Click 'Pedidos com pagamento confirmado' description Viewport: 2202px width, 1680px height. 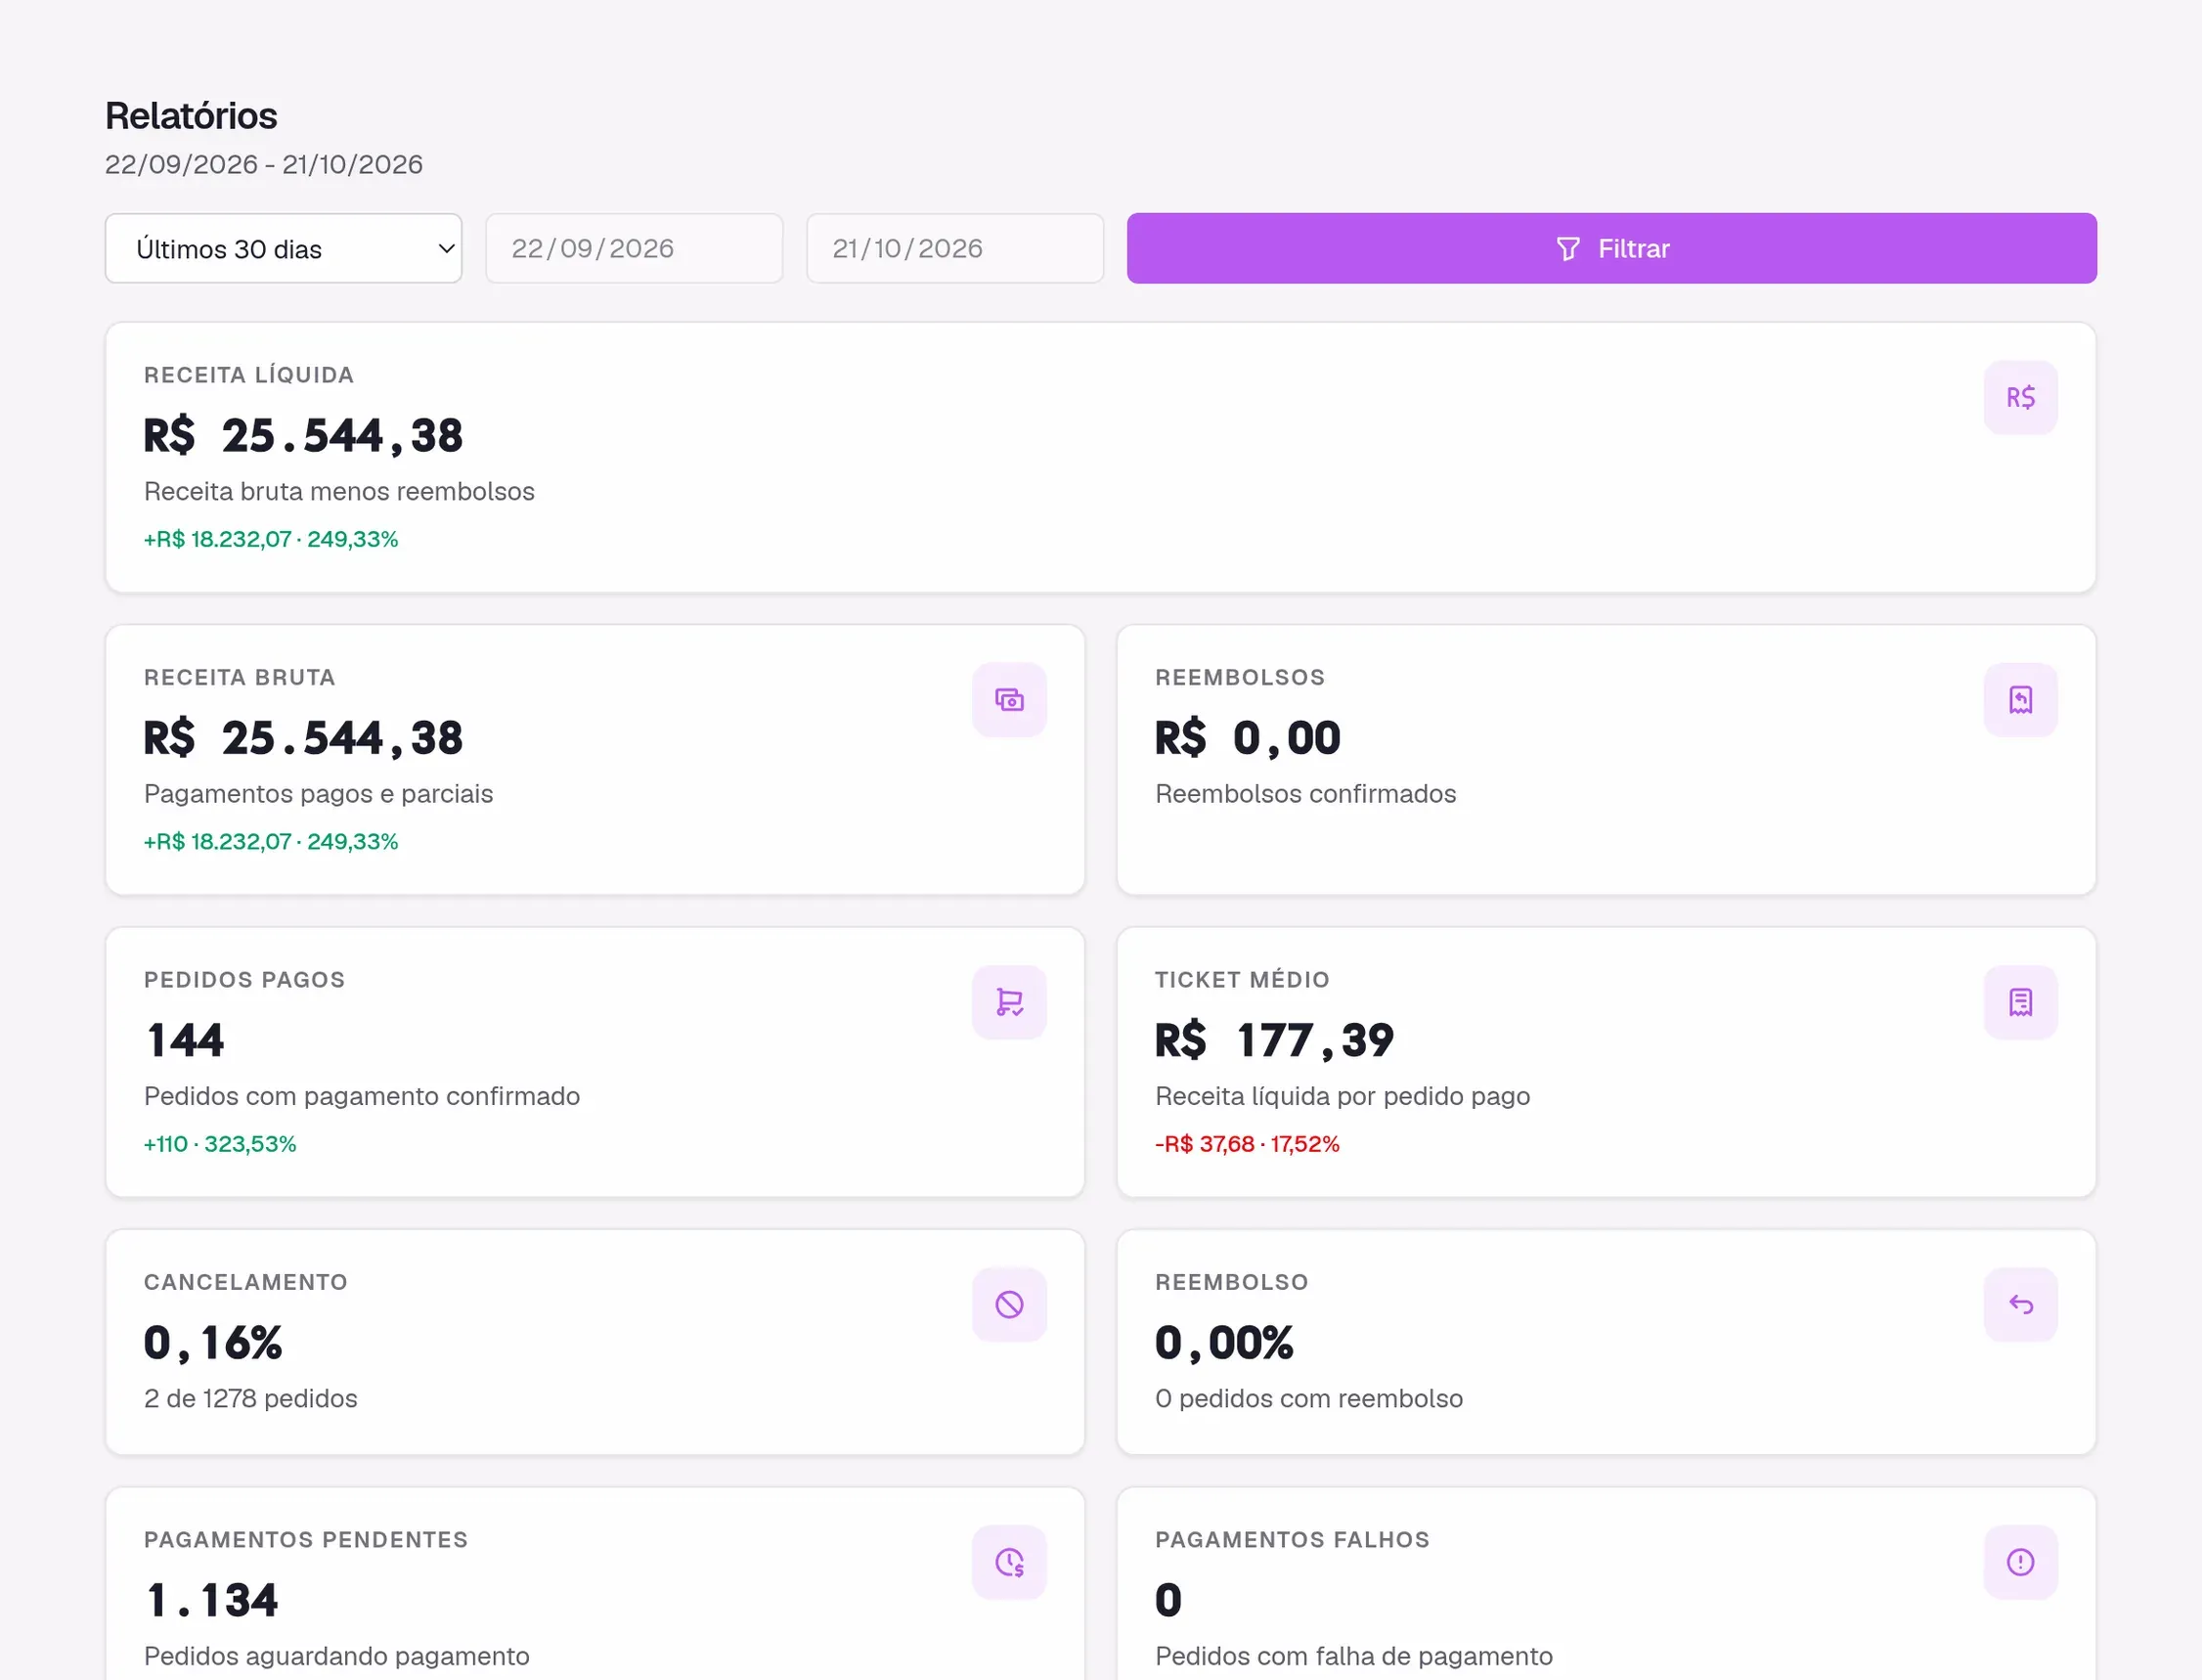362,1096
